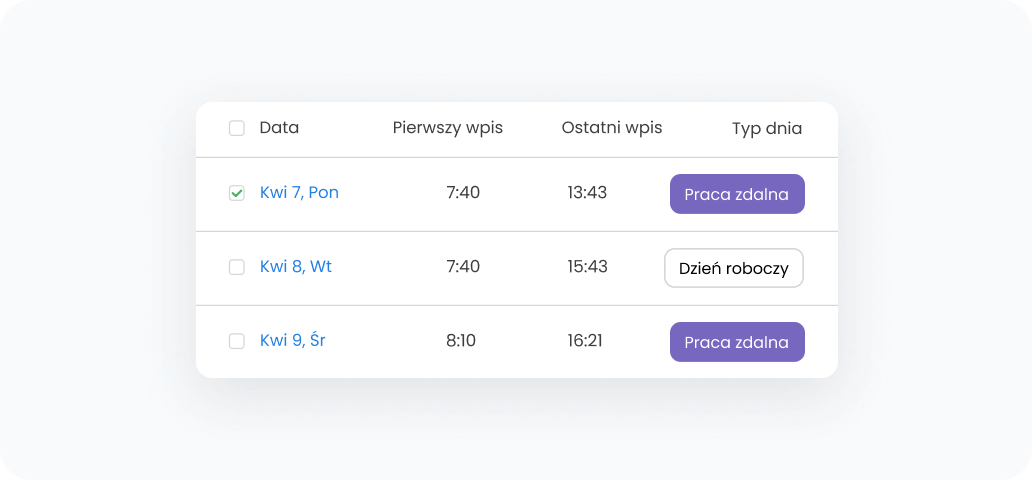Screen dimensions: 1032x480
Task: Select the 16:21 last entry time
Action: 585,341
